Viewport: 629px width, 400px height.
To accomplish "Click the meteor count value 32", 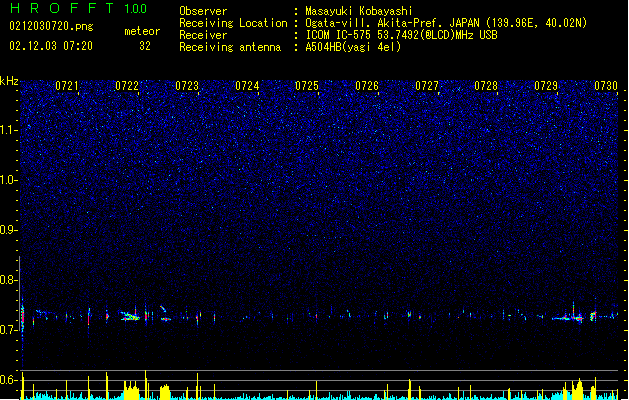I will [145, 46].
